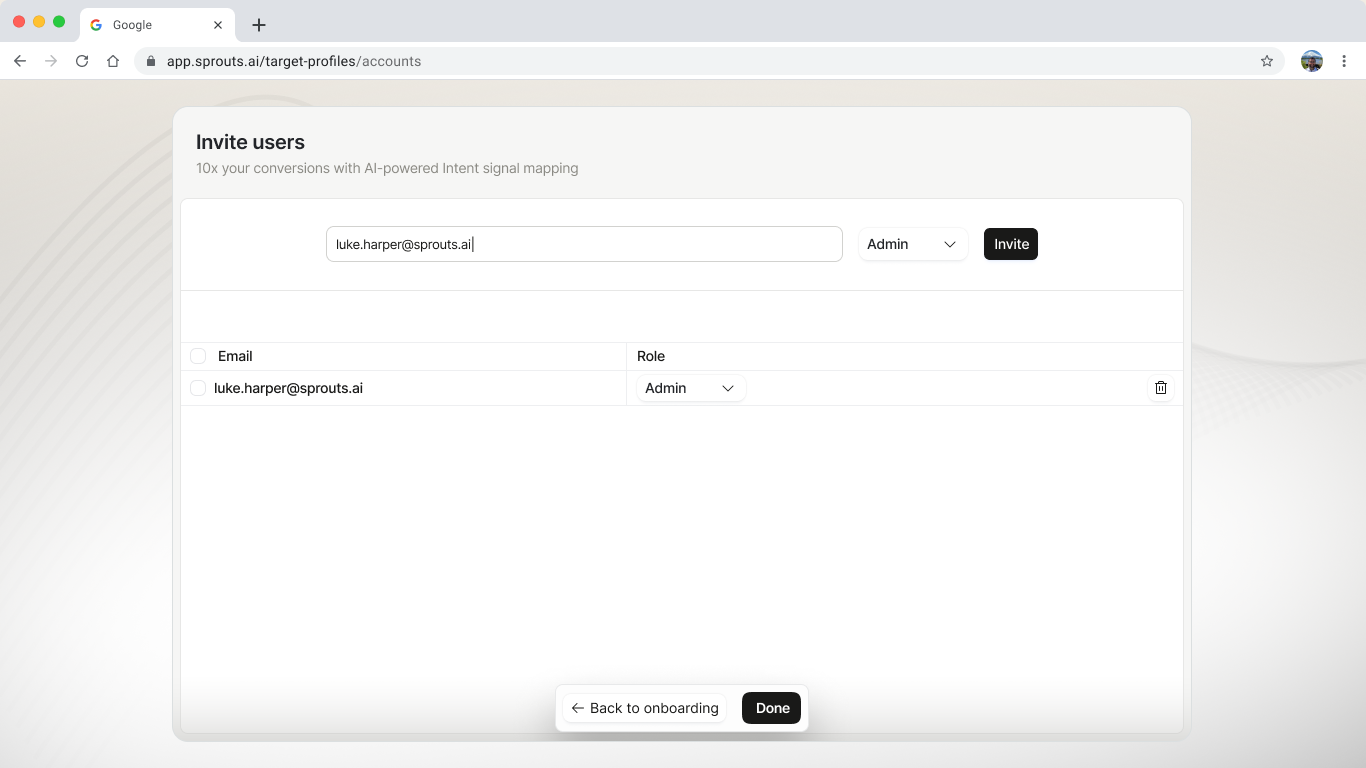Screen dimensions: 1366x768
Task: Open the Chrome three-dot menu
Action: pos(1345,61)
